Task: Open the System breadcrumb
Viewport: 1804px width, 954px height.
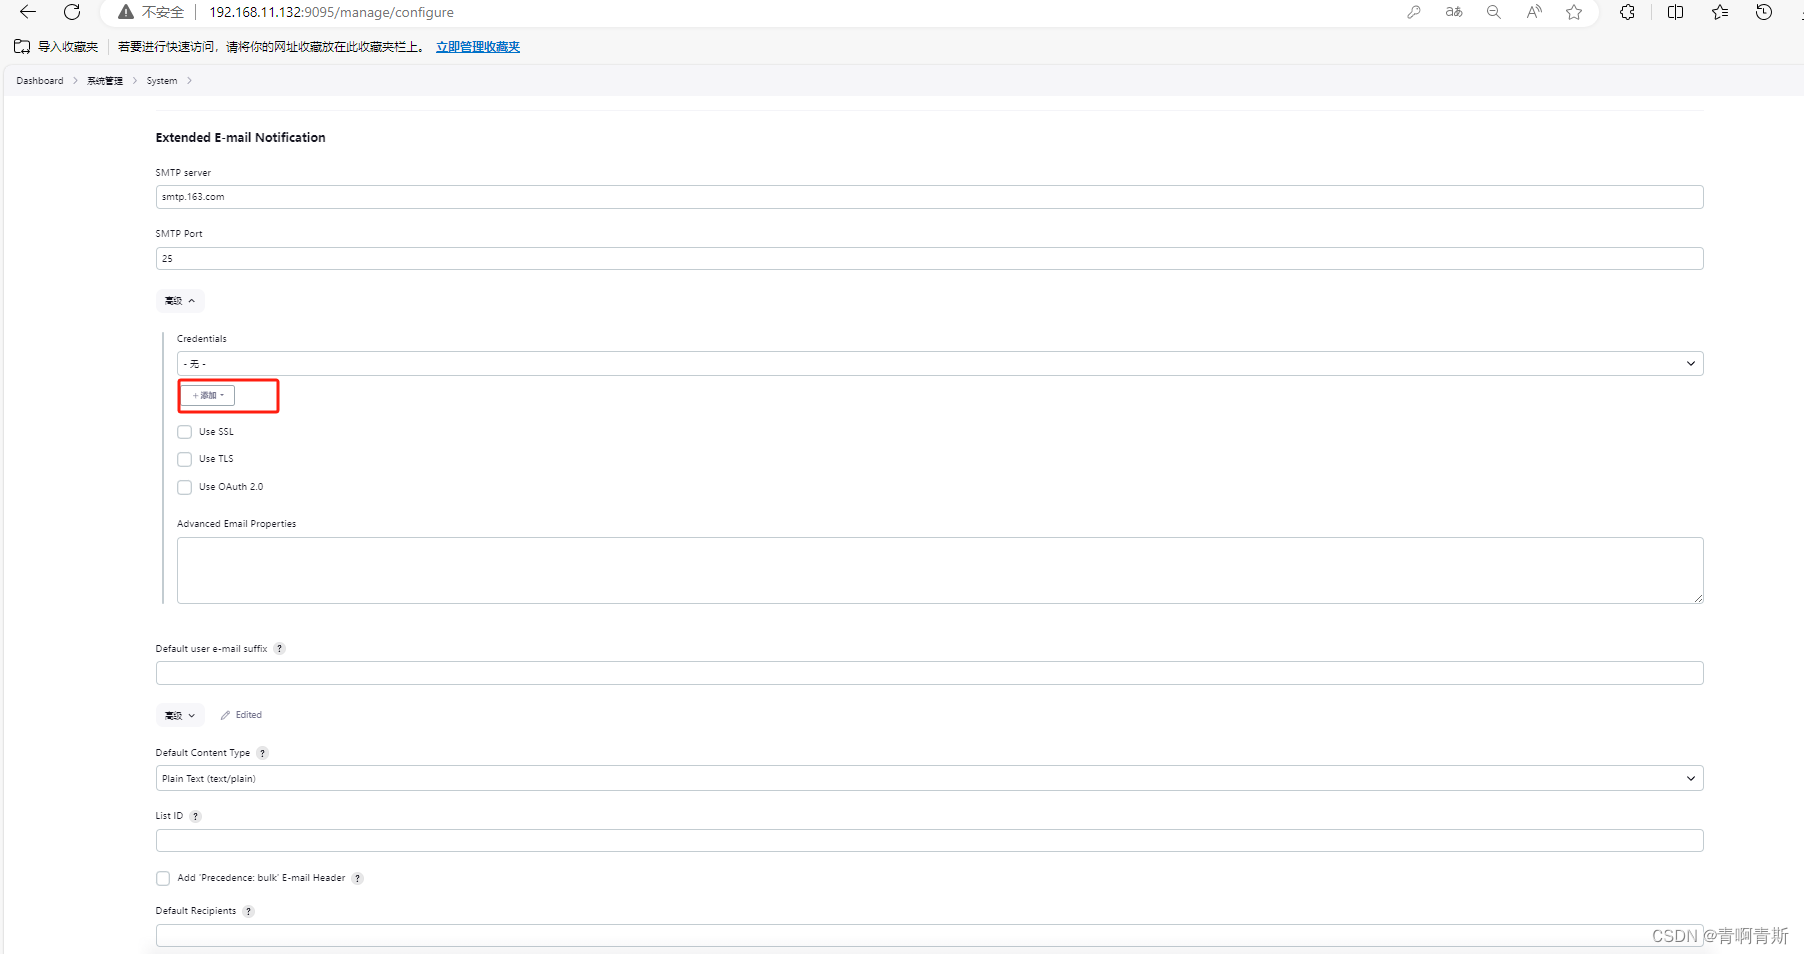Action: [162, 81]
